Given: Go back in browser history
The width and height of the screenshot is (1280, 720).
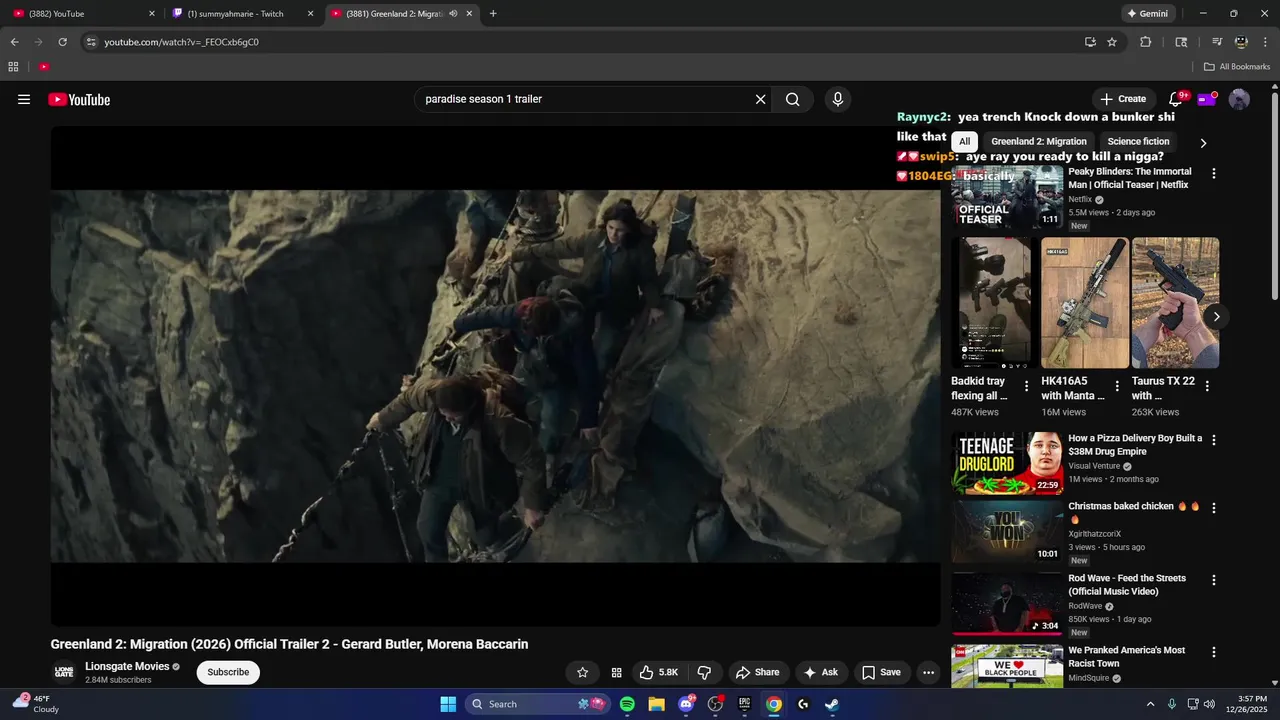Looking at the screenshot, I should 14,42.
